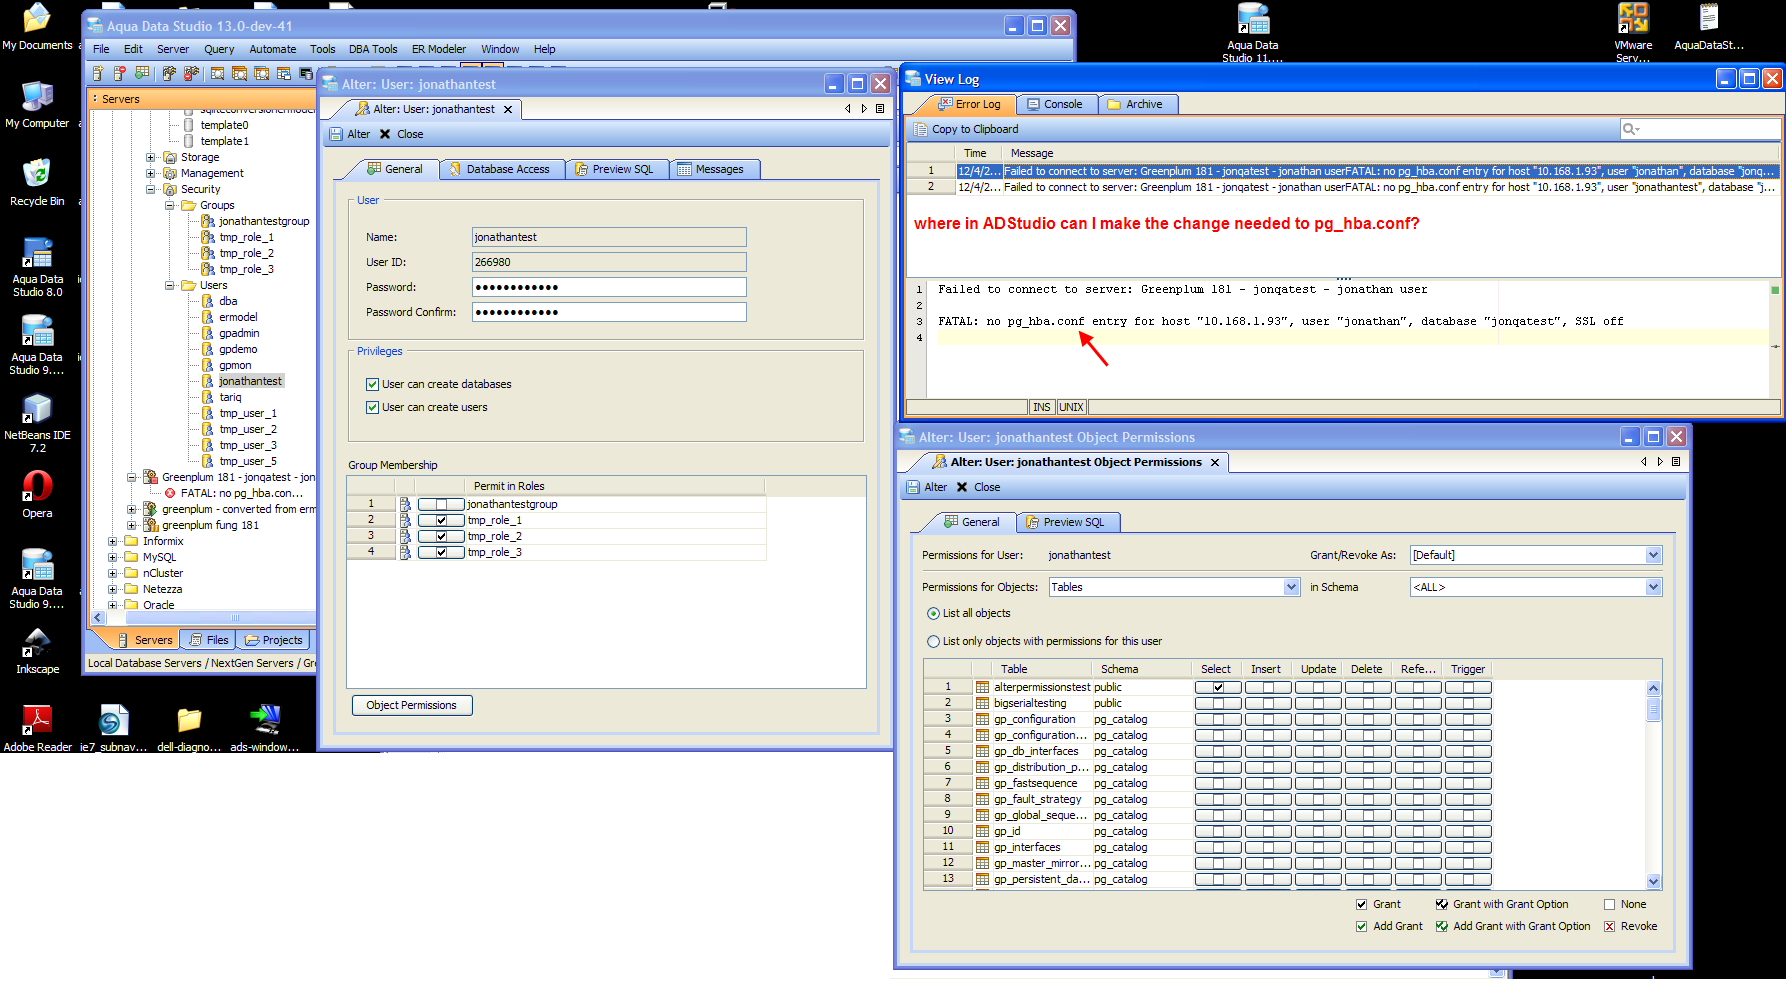The image size is (1786, 985).
Task: Click the template0 database icon
Action: coord(189,125)
